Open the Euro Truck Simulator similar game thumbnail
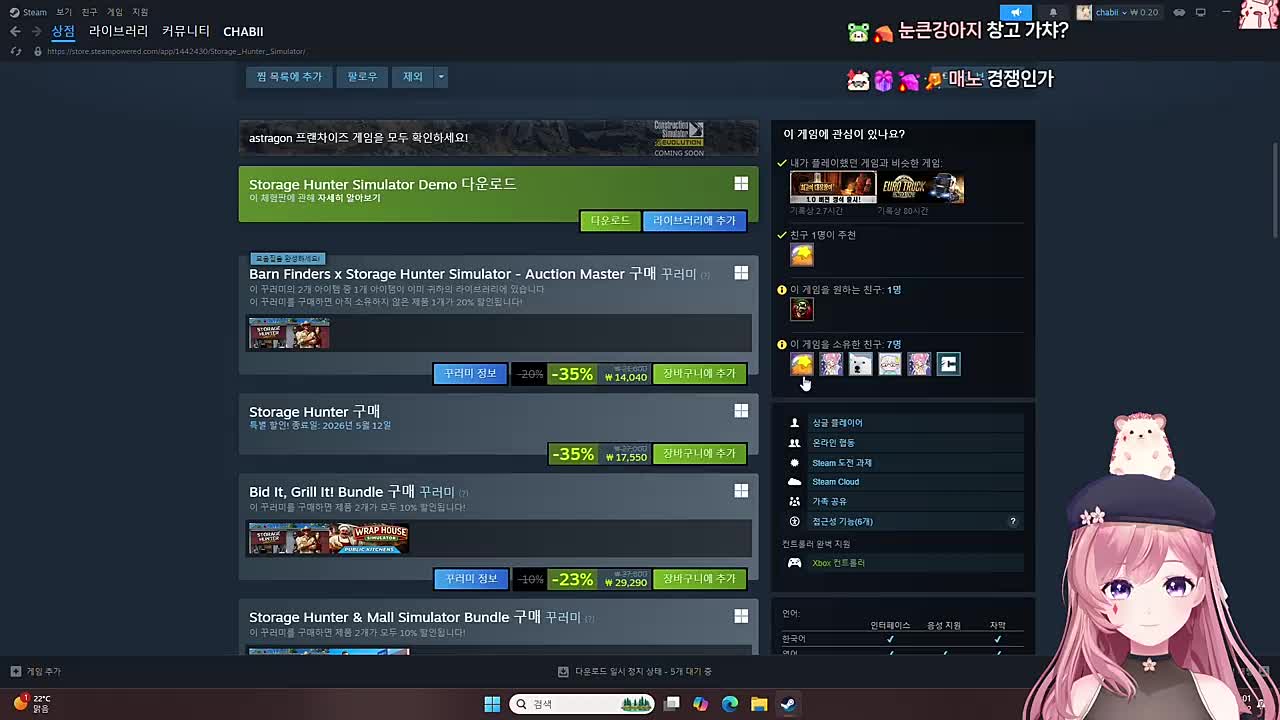Image resolution: width=1280 pixels, height=720 pixels. tap(921, 188)
